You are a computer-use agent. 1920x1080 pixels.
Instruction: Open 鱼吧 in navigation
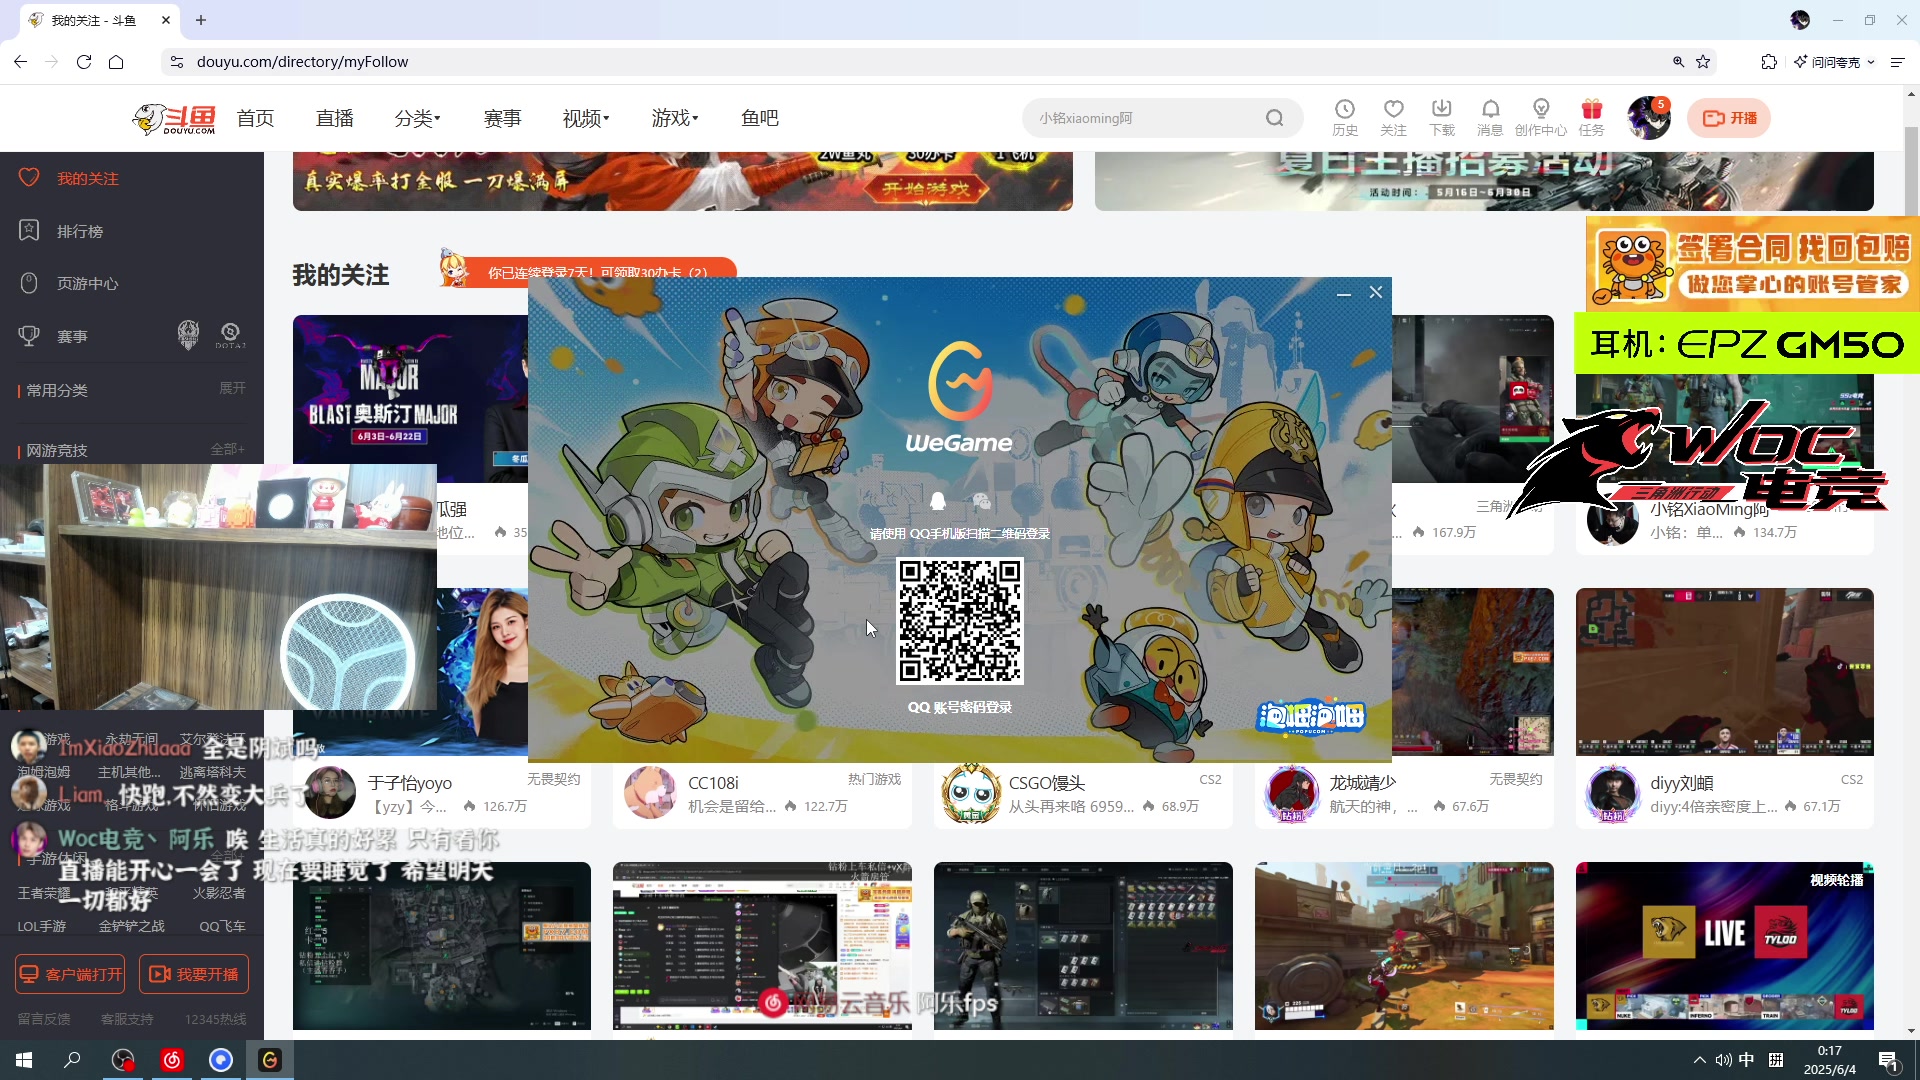click(x=760, y=118)
